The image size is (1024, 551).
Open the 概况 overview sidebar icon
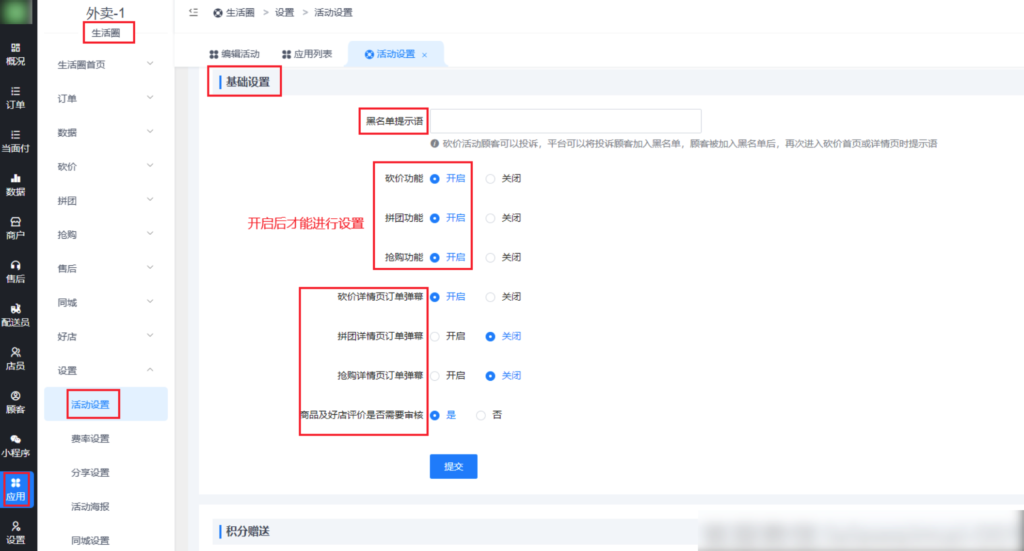click(16, 54)
